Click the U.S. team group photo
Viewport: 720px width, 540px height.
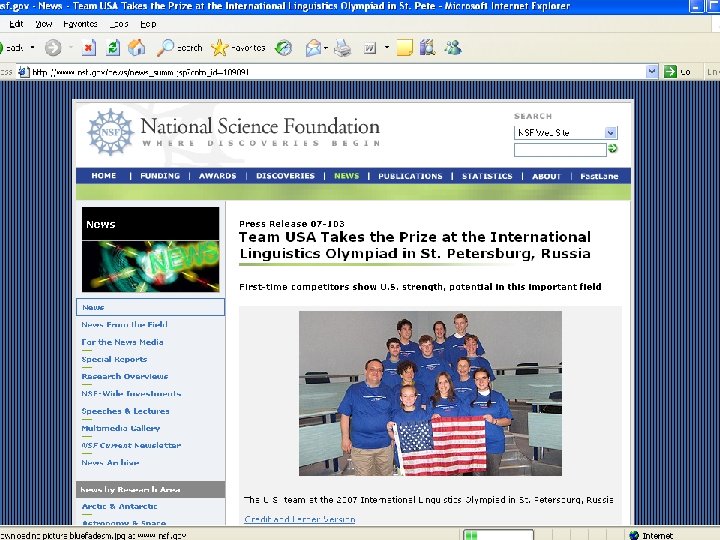tap(430, 394)
